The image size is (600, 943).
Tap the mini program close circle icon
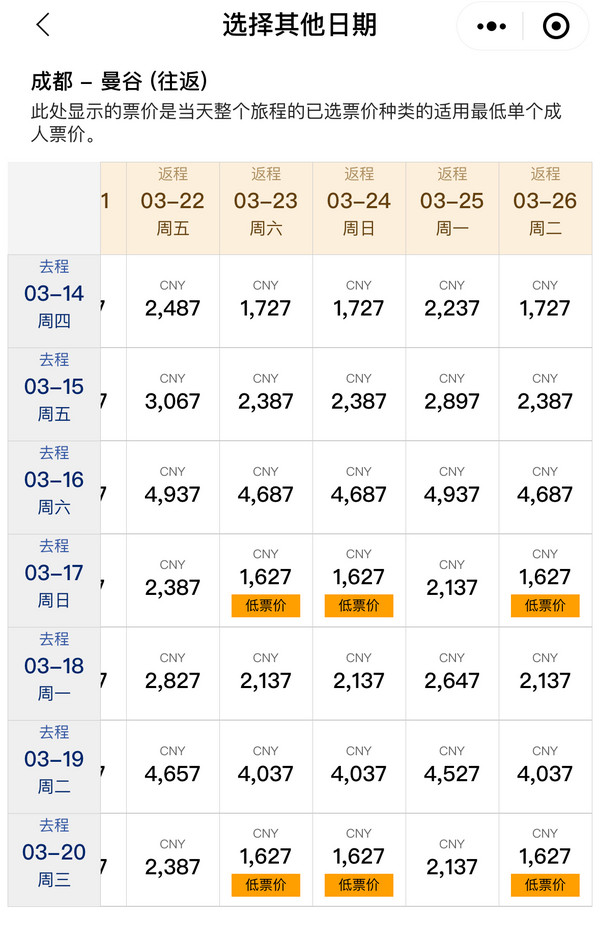pos(556,26)
